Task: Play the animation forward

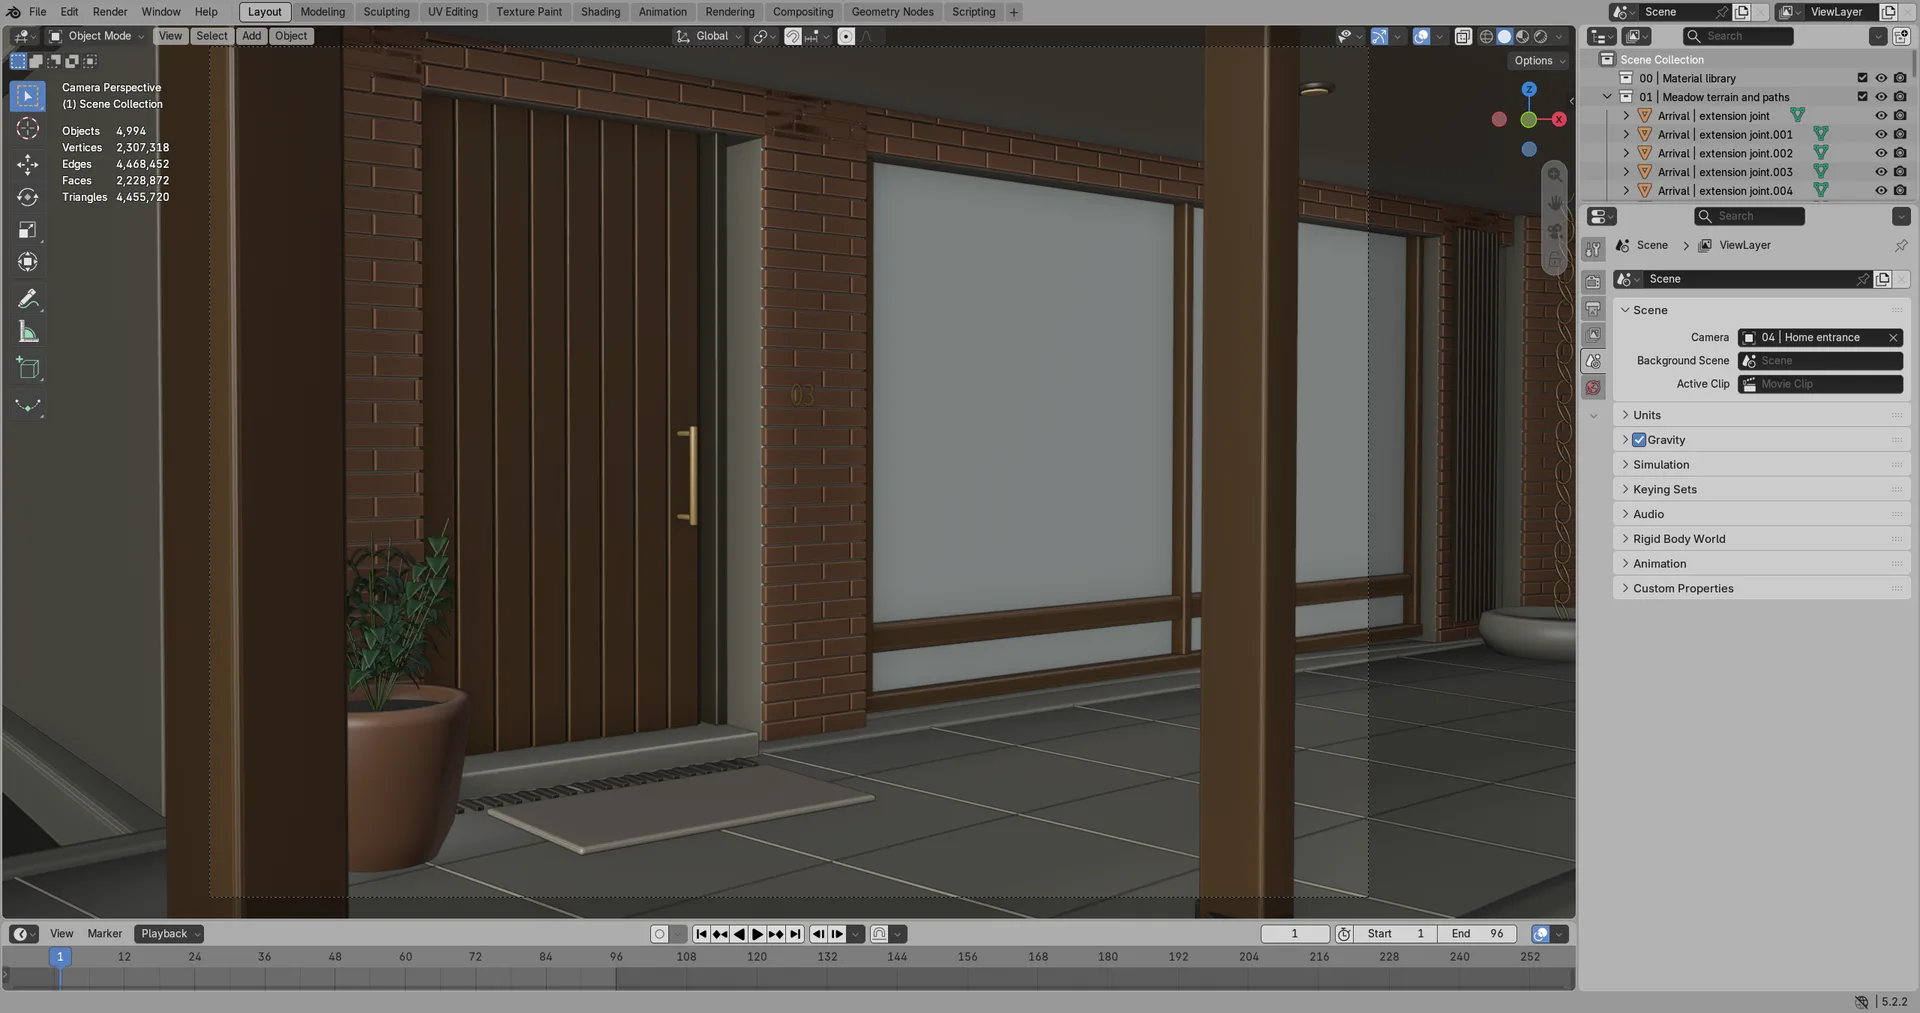Action: pyautogui.click(x=757, y=934)
